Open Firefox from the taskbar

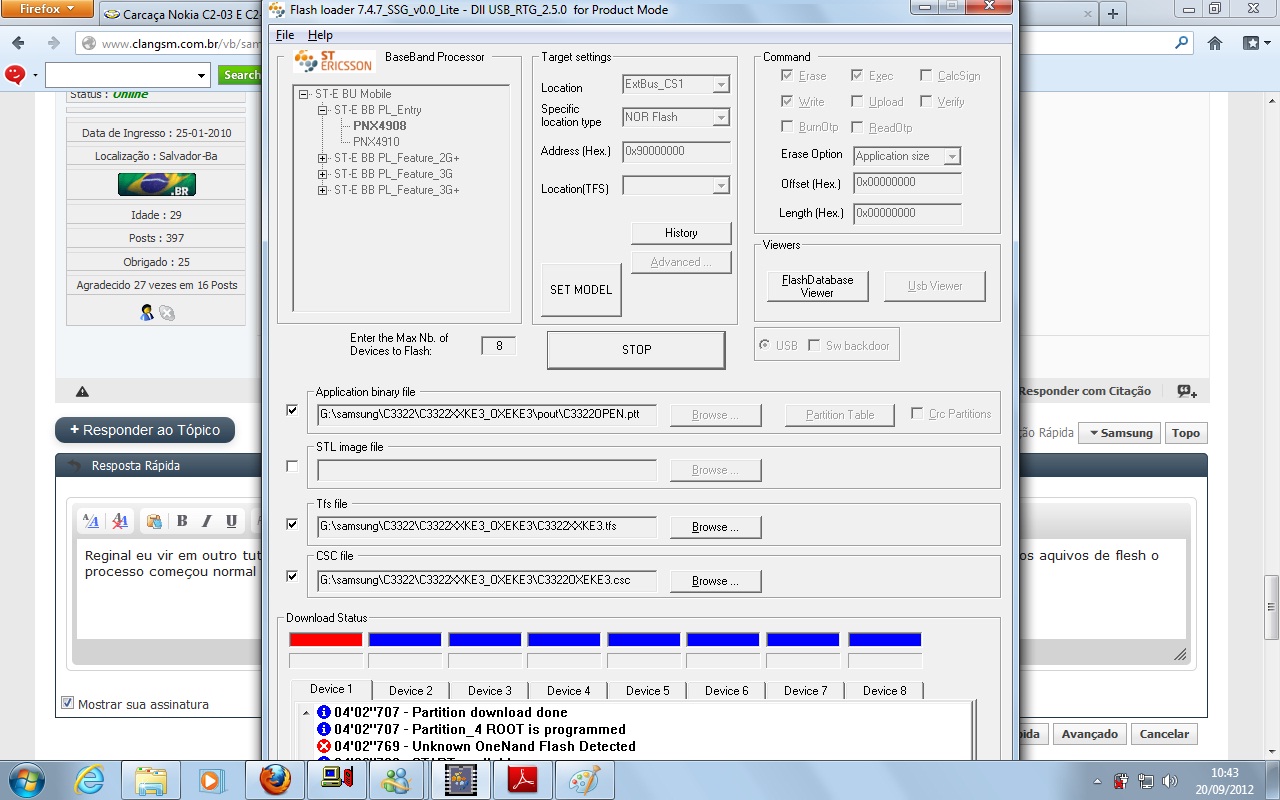click(275, 780)
